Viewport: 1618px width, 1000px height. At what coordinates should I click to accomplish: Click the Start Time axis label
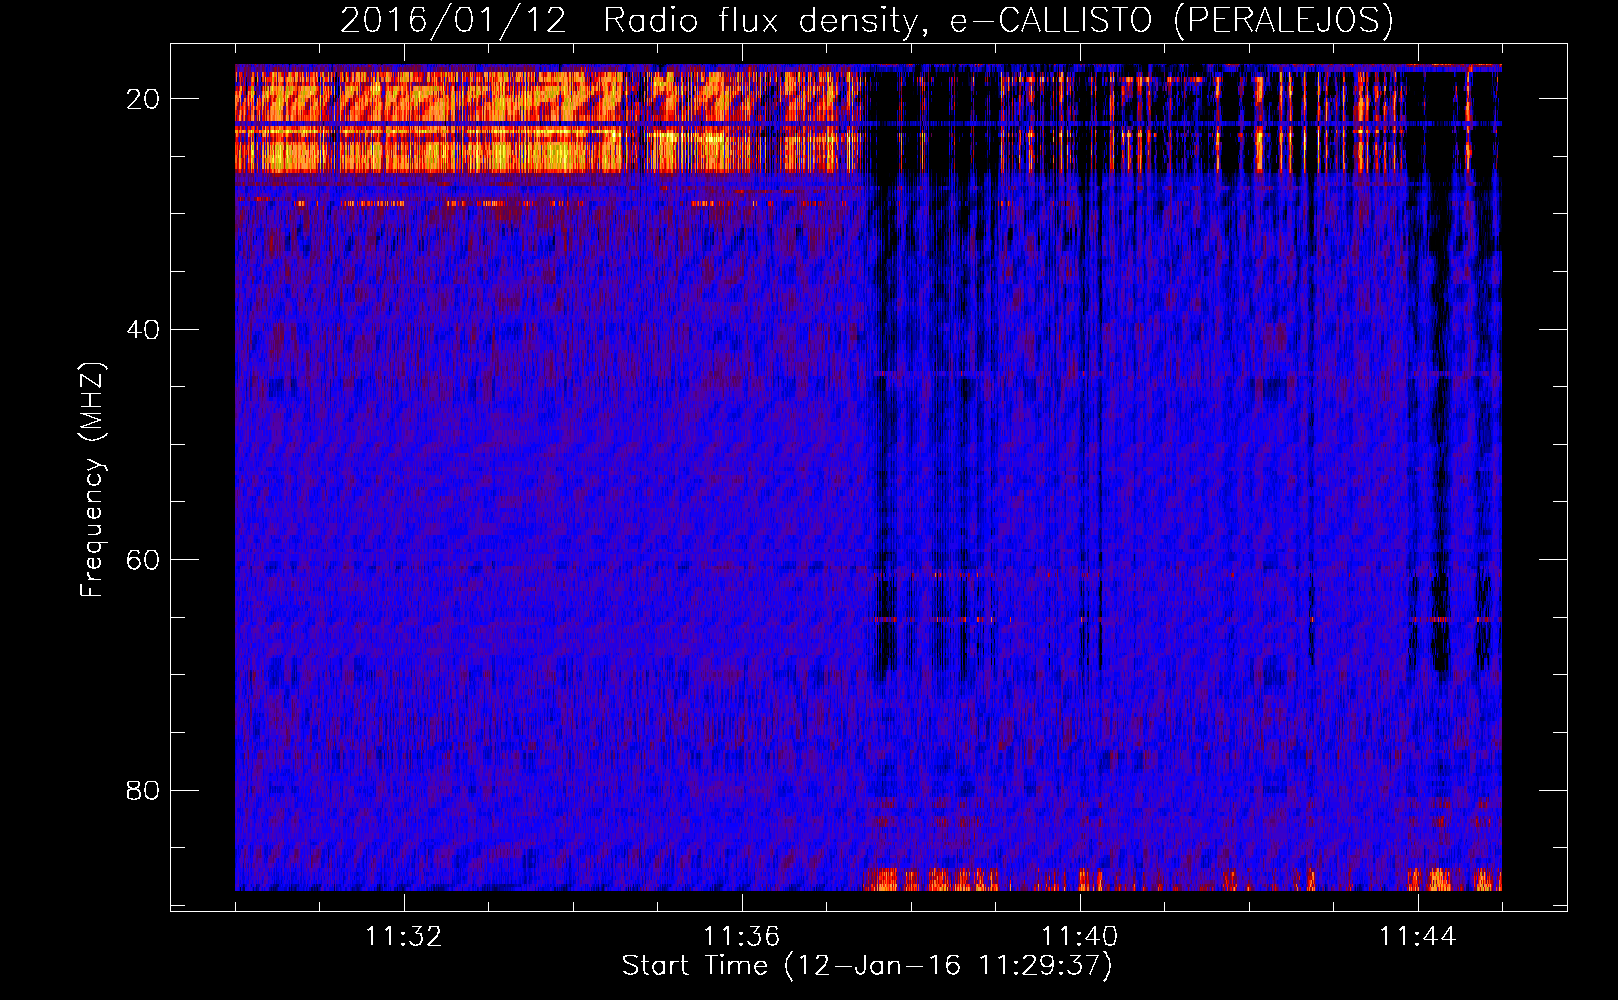[x=867, y=966]
